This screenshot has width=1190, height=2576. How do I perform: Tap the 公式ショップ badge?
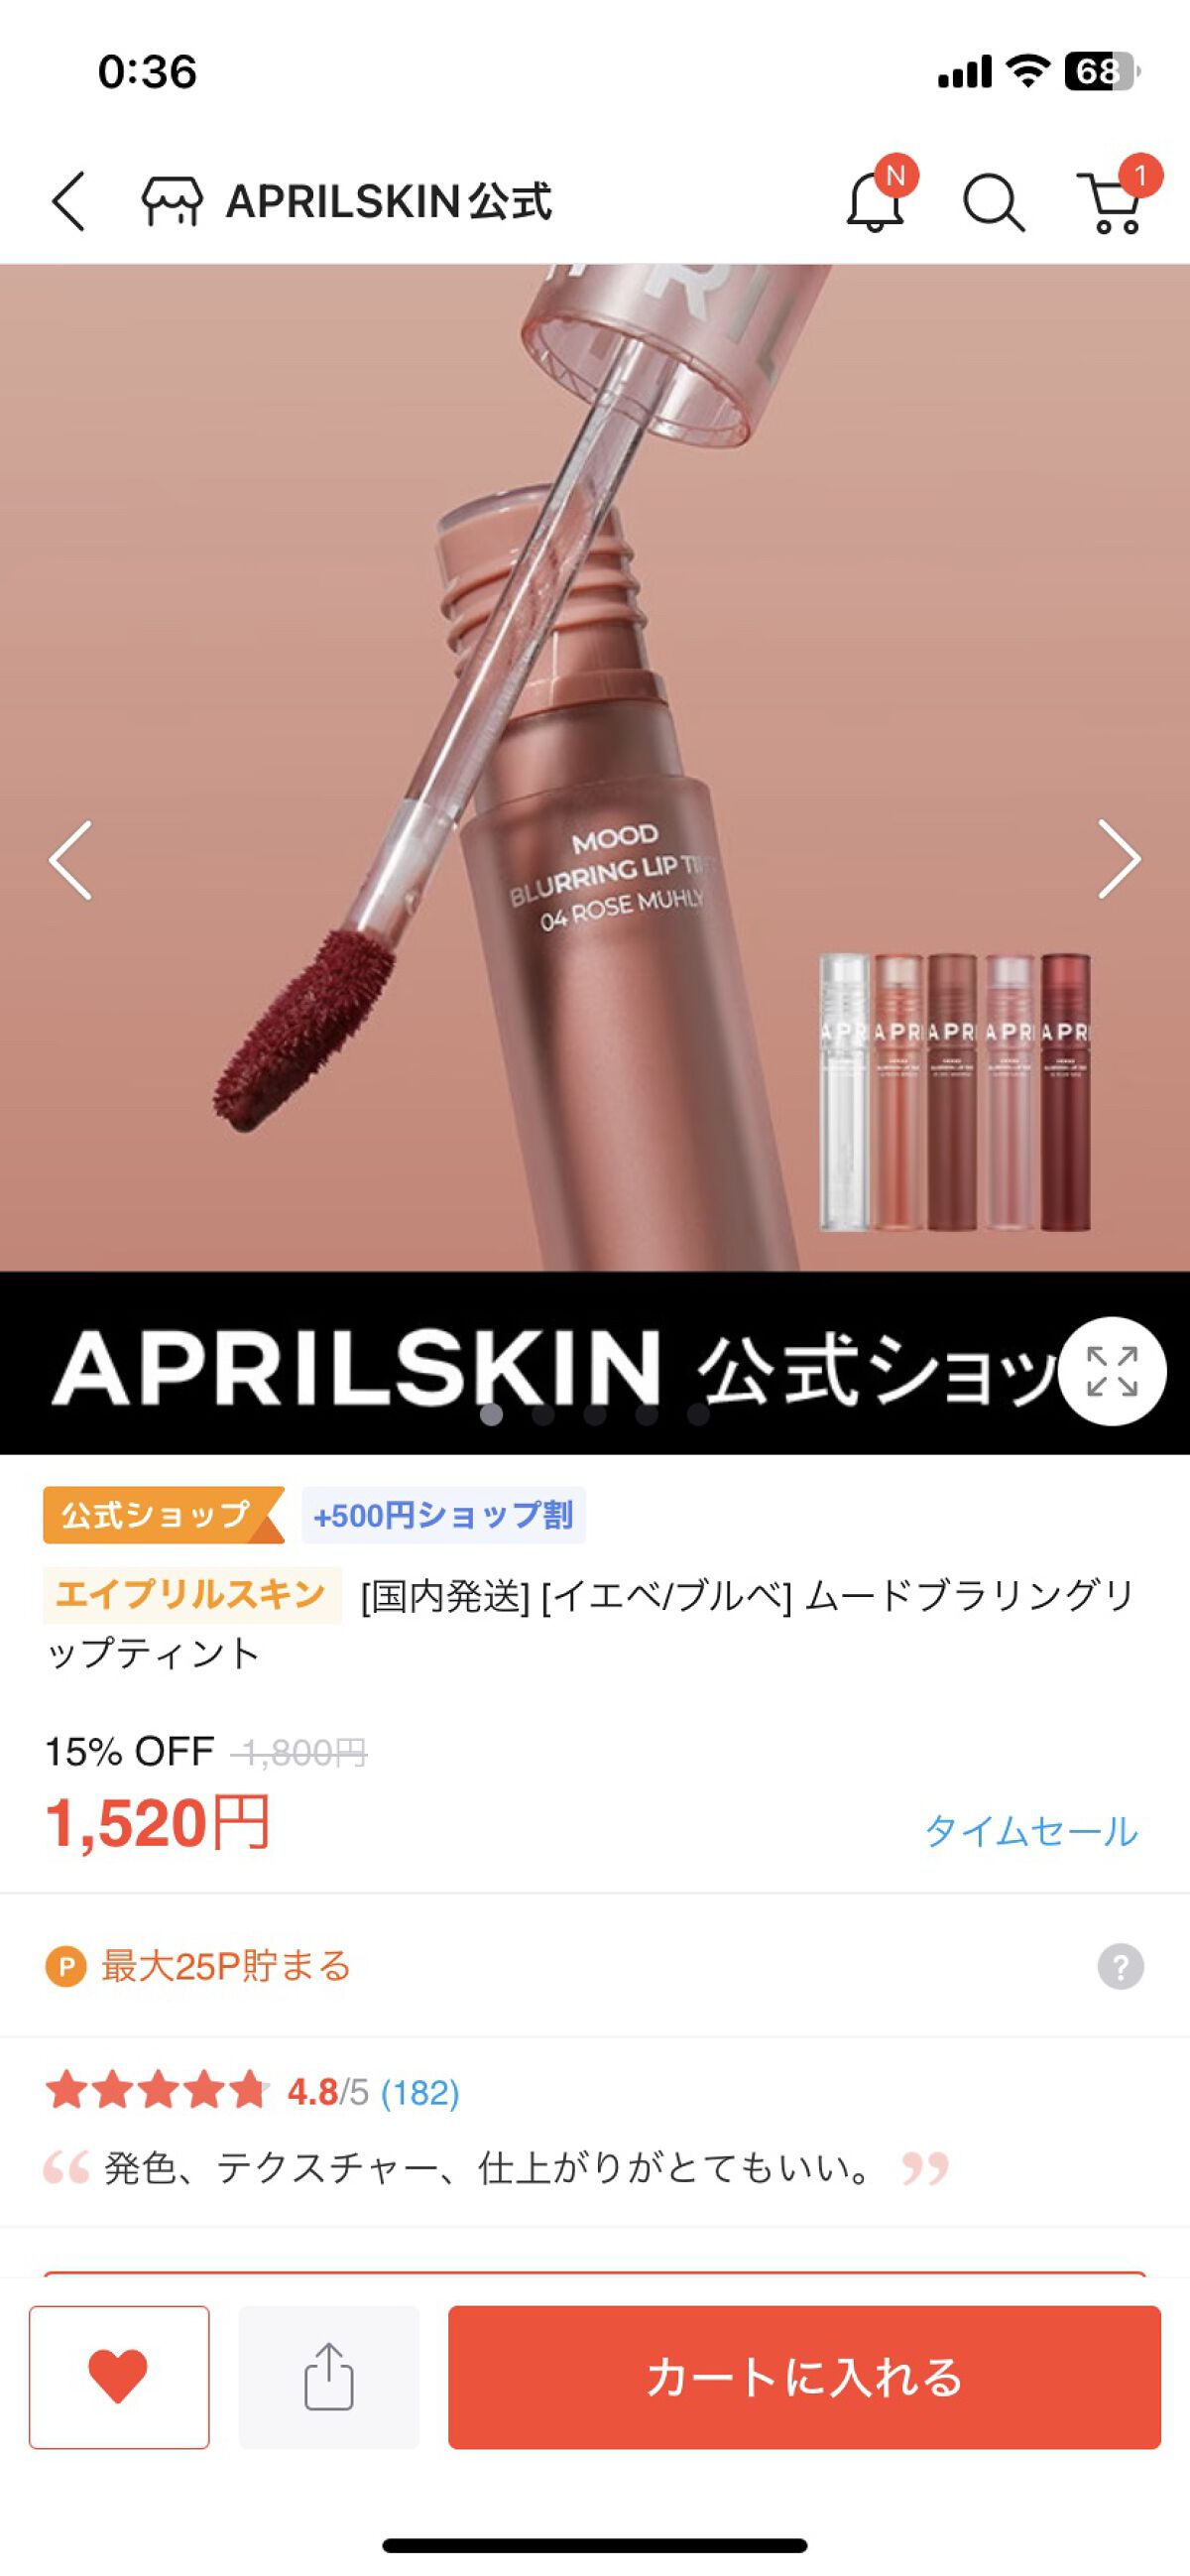pyautogui.click(x=163, y=1515)
